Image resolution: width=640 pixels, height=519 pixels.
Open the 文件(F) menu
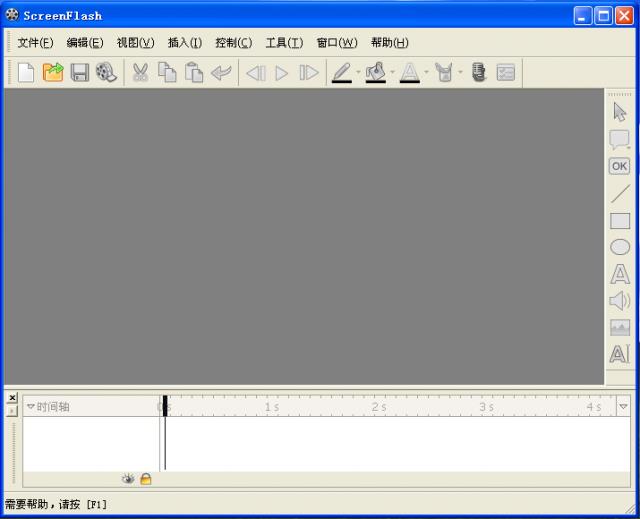tap(35, 43)
